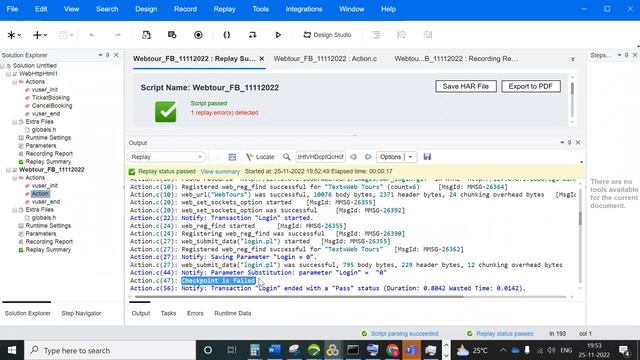The height and width of the screenshot is (360, 640).
Task: Switch to the Errors output tab
Action: 195,313
